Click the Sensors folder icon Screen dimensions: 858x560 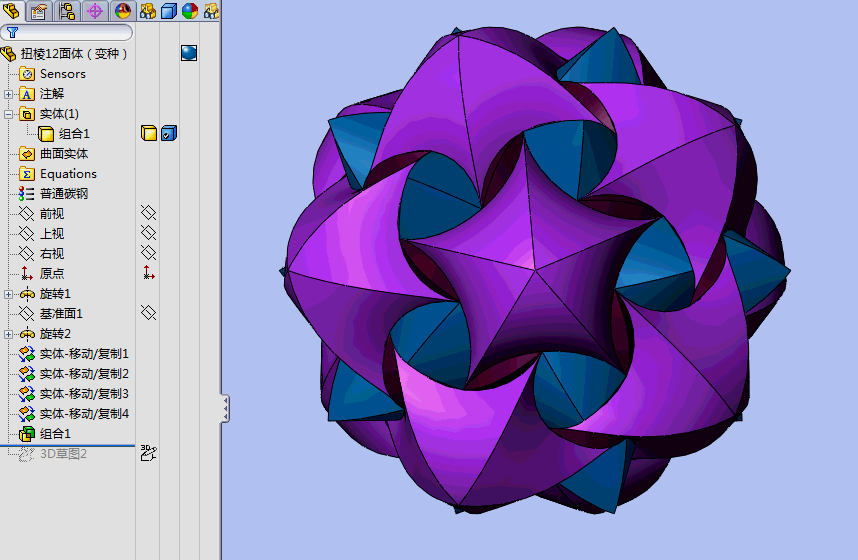click(27, 74)
